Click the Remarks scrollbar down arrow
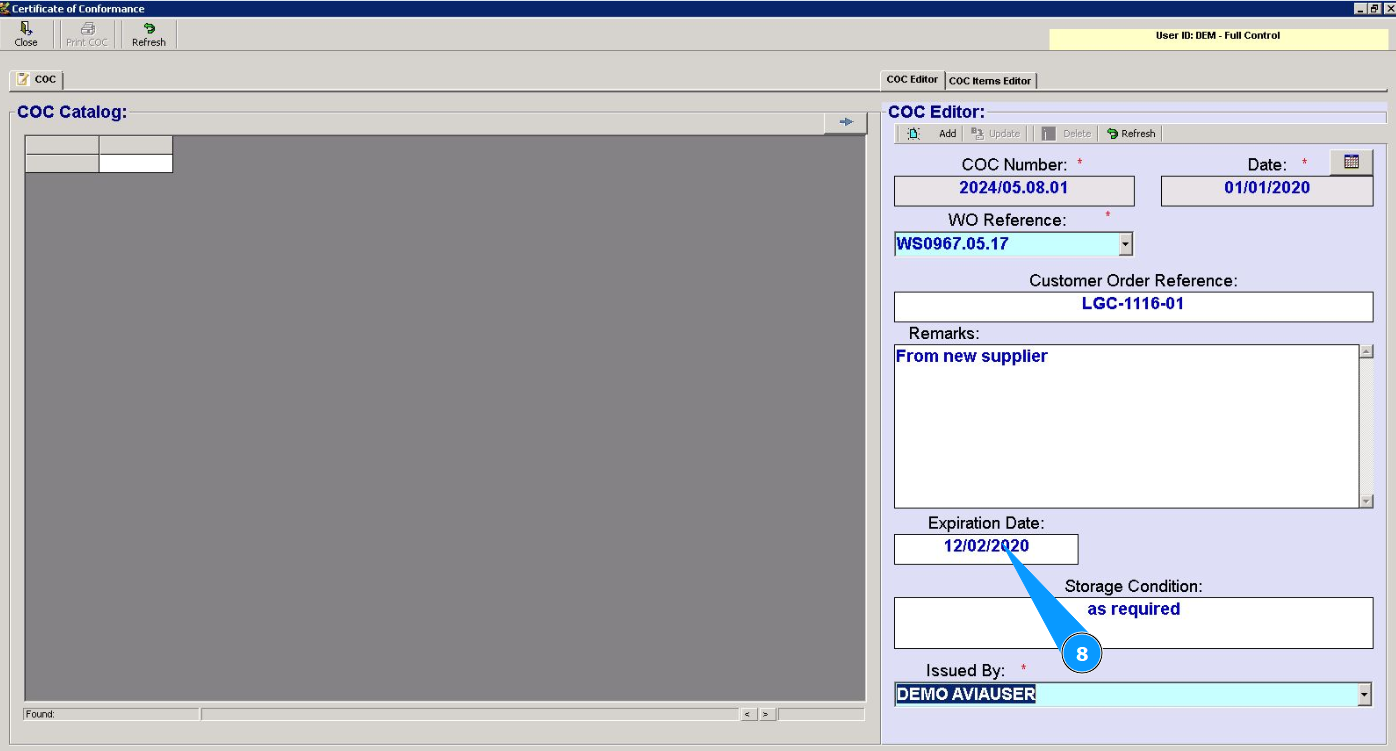This screenshot has height=751, width=1396. click(x=1367, y=501)
